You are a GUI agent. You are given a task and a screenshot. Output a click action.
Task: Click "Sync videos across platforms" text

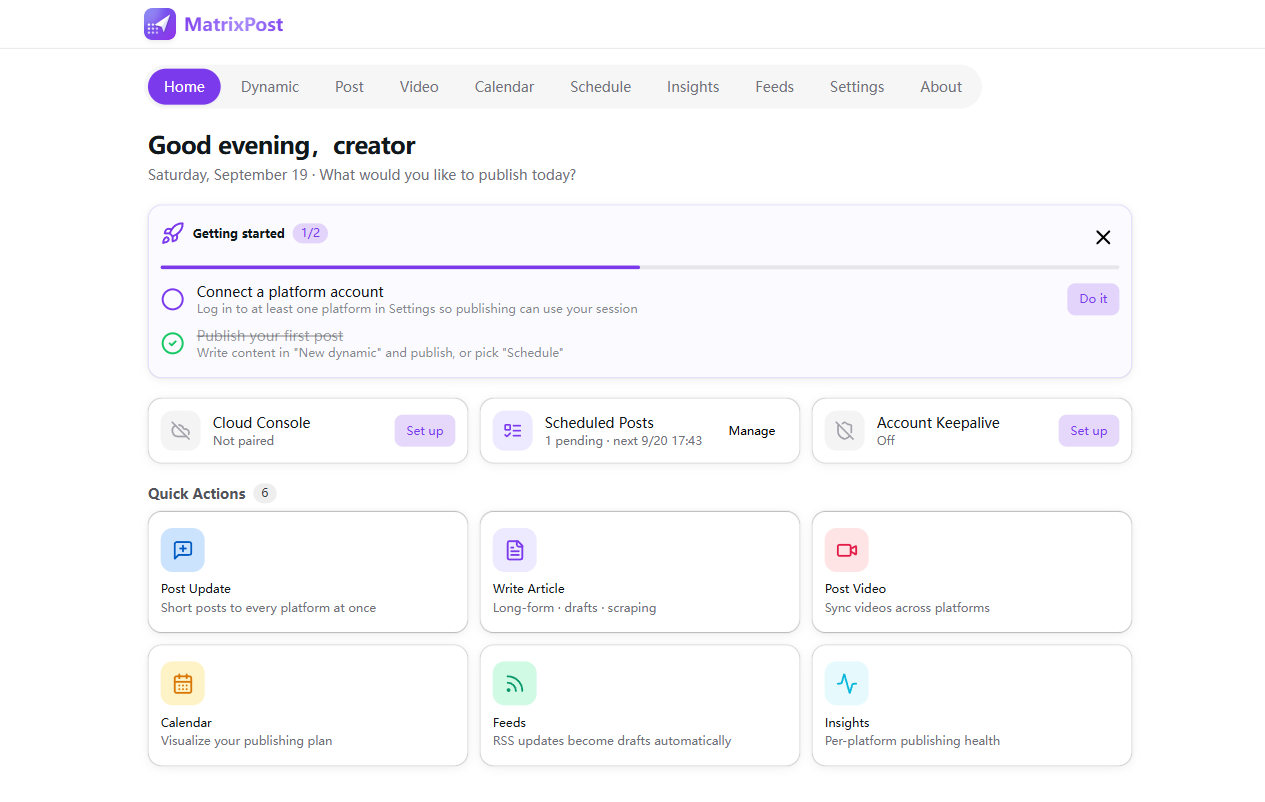pos(907,608)
